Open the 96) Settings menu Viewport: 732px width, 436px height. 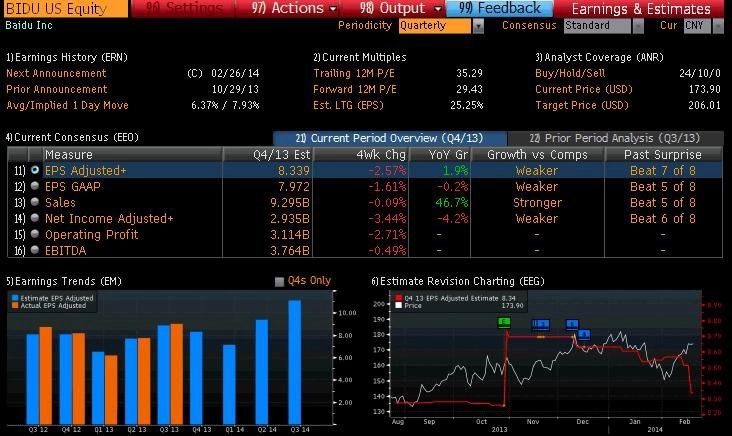184,8
